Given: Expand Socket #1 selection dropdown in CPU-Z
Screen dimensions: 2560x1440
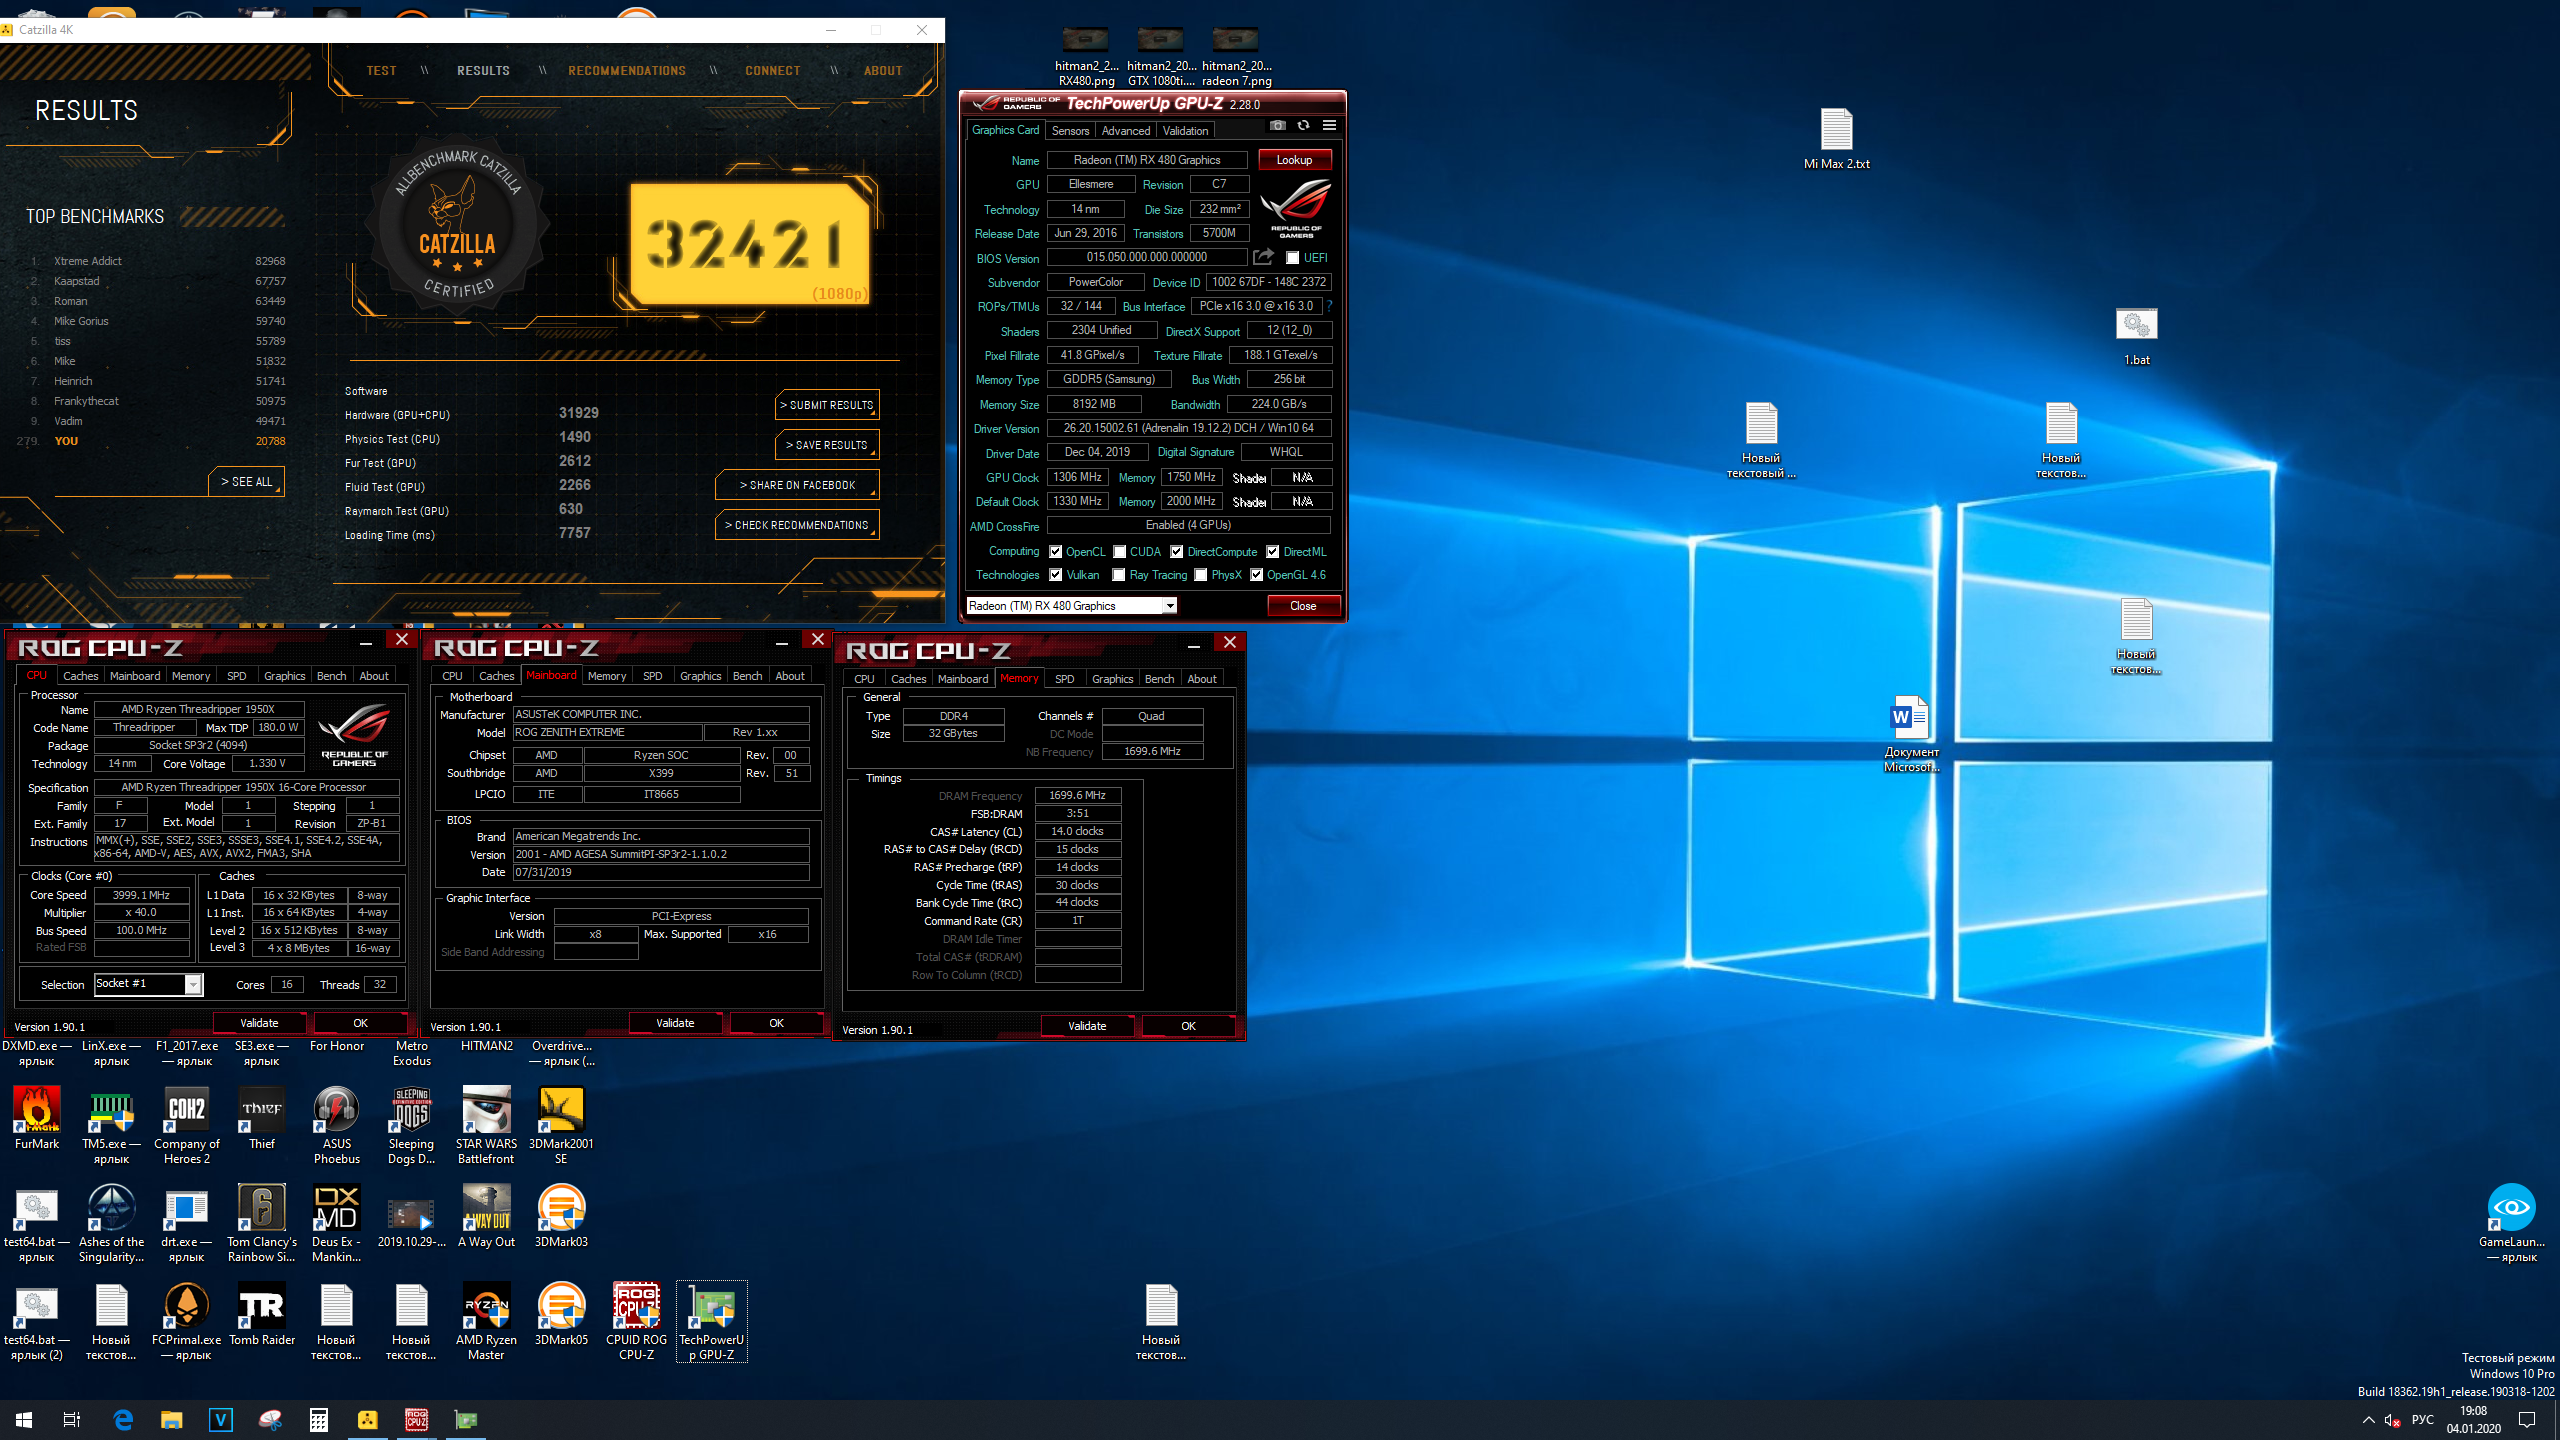Looking at the screenshot, I should point(193,985).
